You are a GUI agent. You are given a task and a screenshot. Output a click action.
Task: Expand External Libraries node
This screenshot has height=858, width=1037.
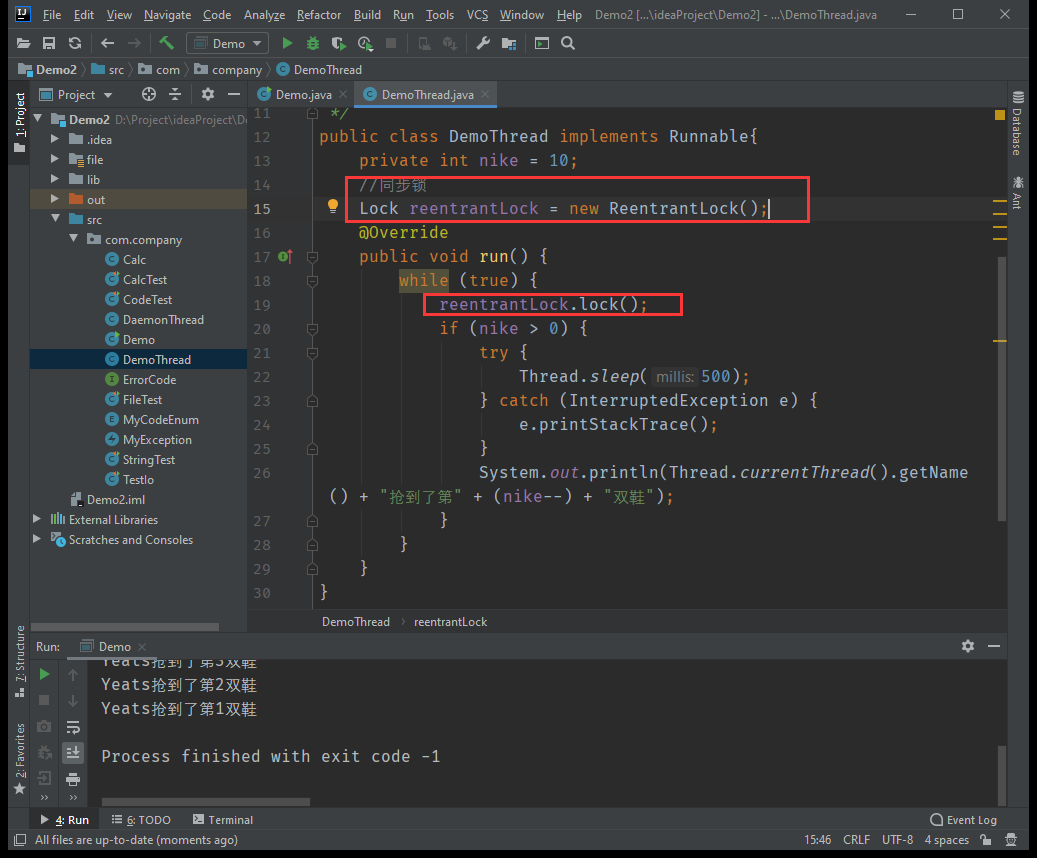click(x=38, y=519)
